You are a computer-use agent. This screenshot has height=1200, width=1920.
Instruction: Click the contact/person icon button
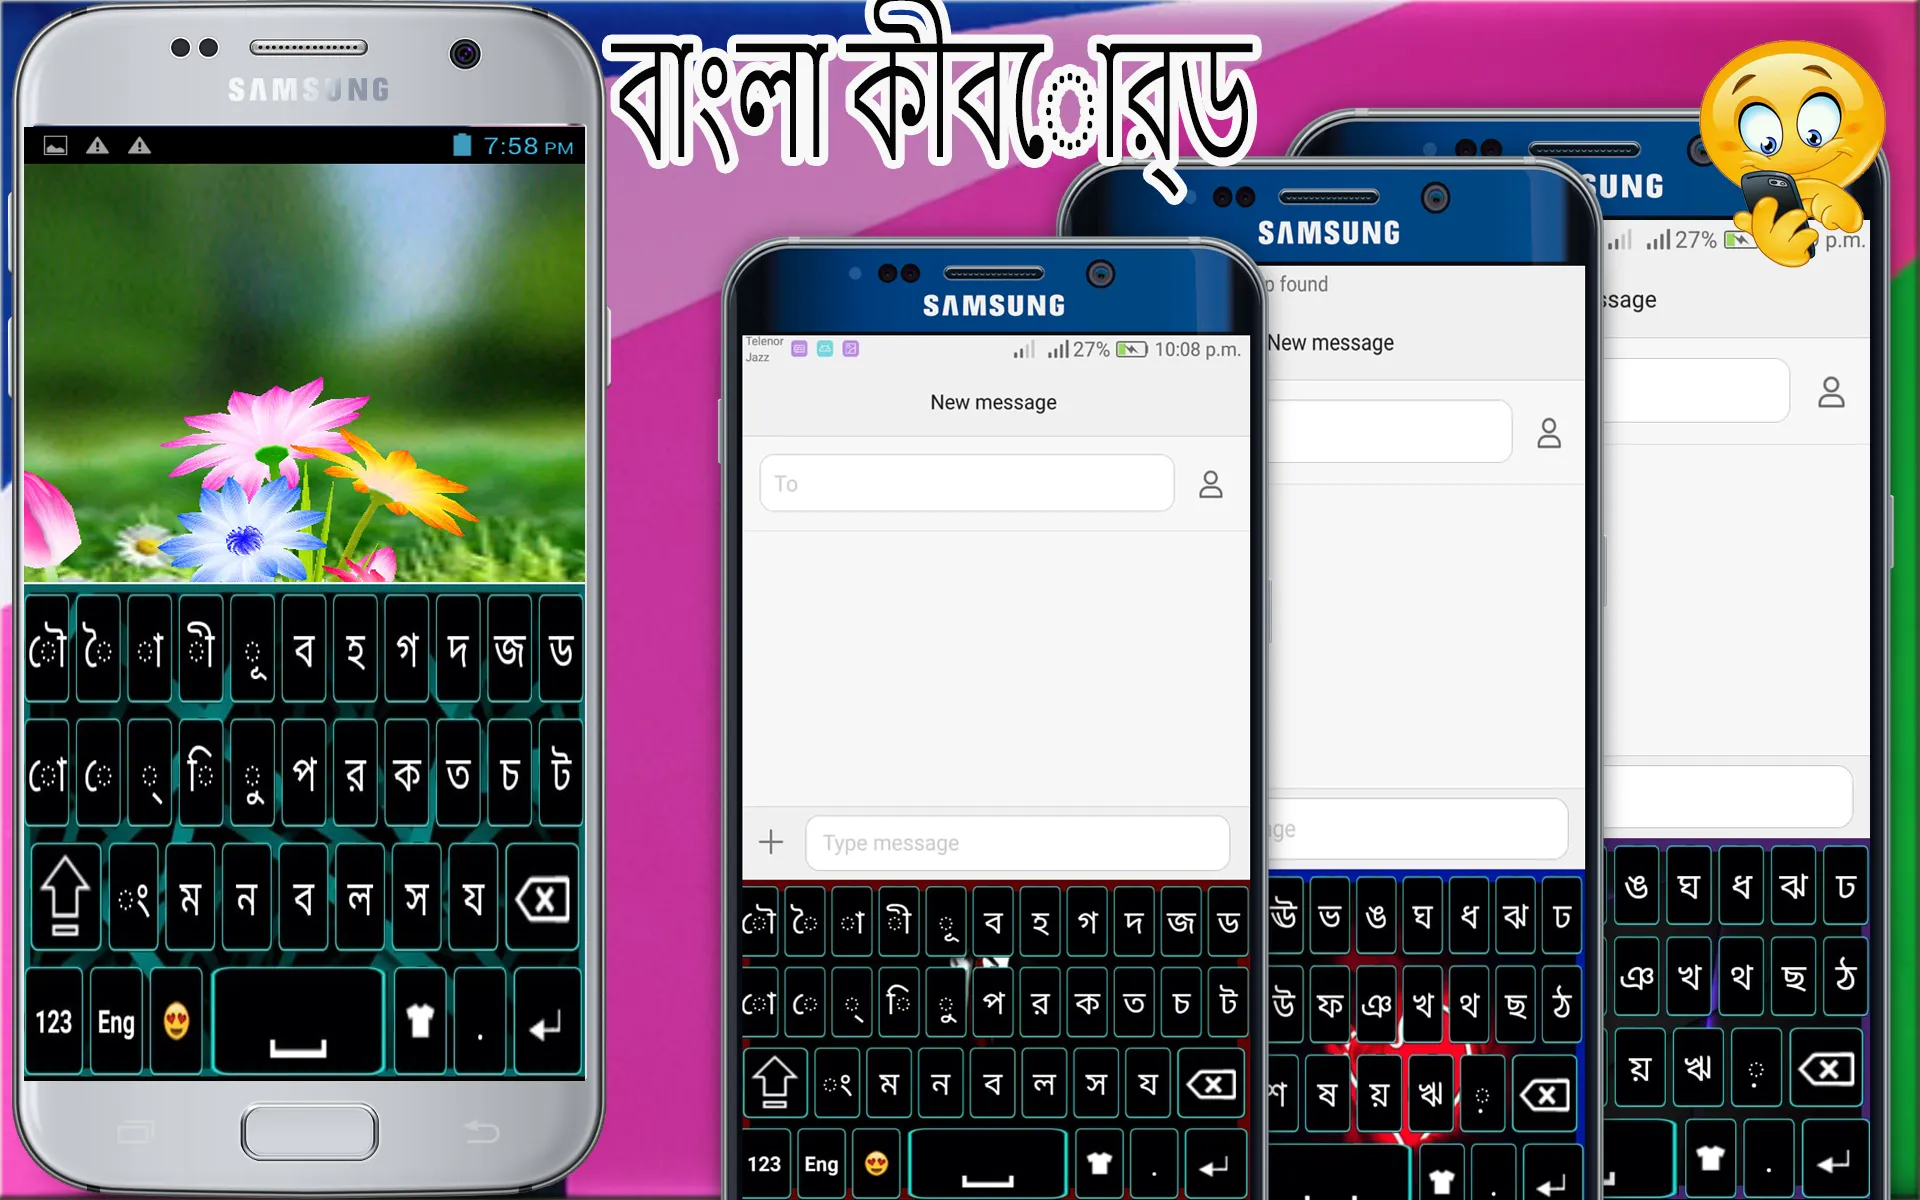click(1208, 485)
